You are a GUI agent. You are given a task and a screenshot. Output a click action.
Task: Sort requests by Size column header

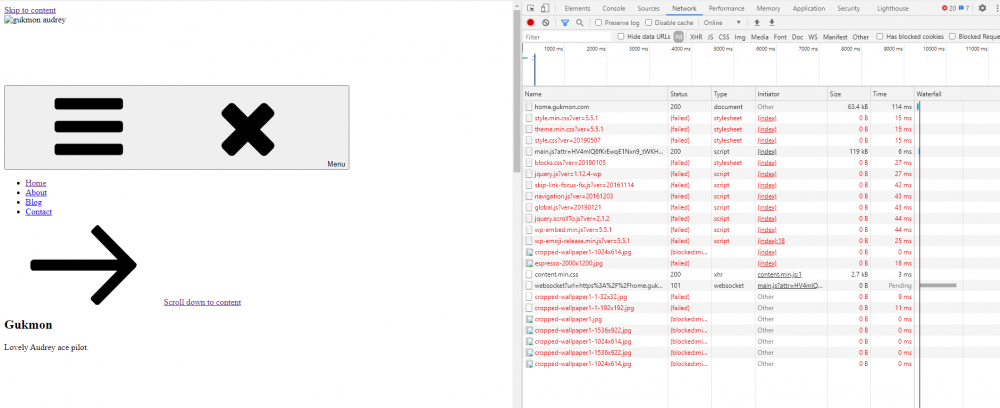(849, 94)
